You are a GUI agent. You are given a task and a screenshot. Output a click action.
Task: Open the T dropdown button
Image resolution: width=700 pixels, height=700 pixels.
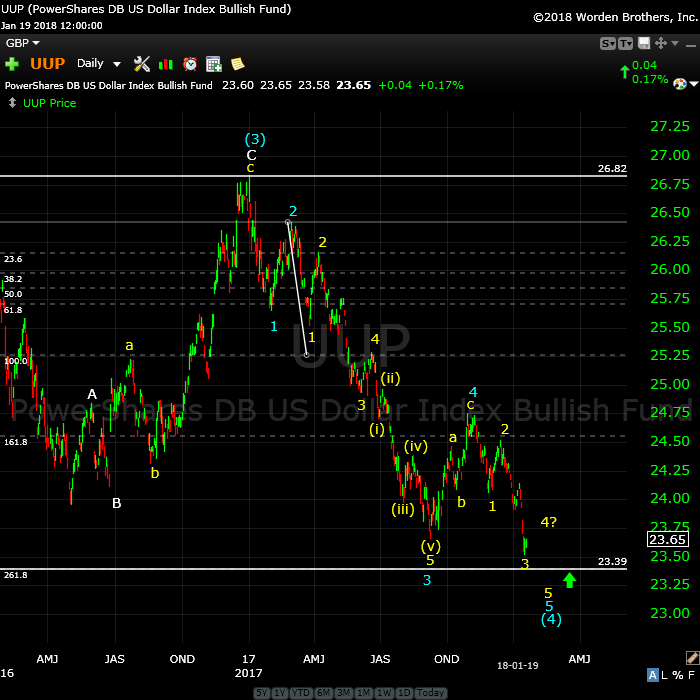[x=625, y=43]
